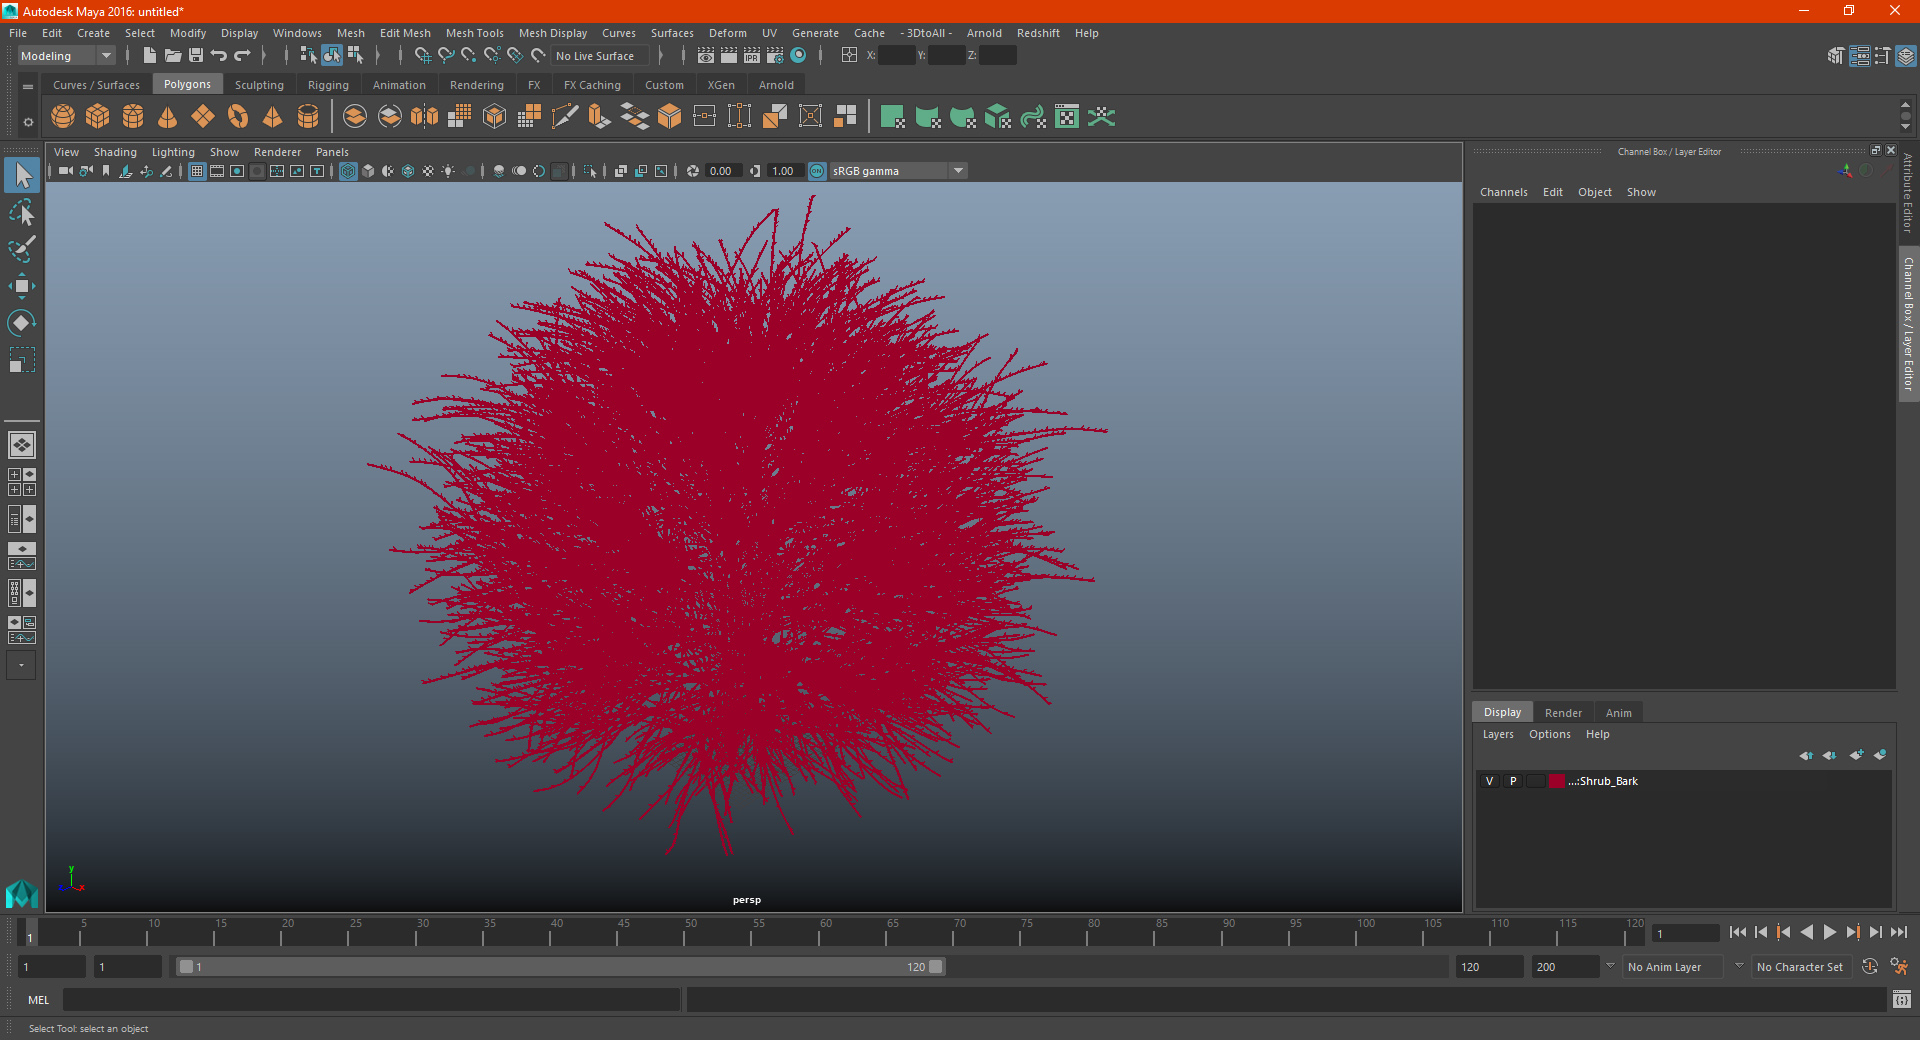Play the animation forwards
Viewport: 1920px width, 1040px height.
1829,932
